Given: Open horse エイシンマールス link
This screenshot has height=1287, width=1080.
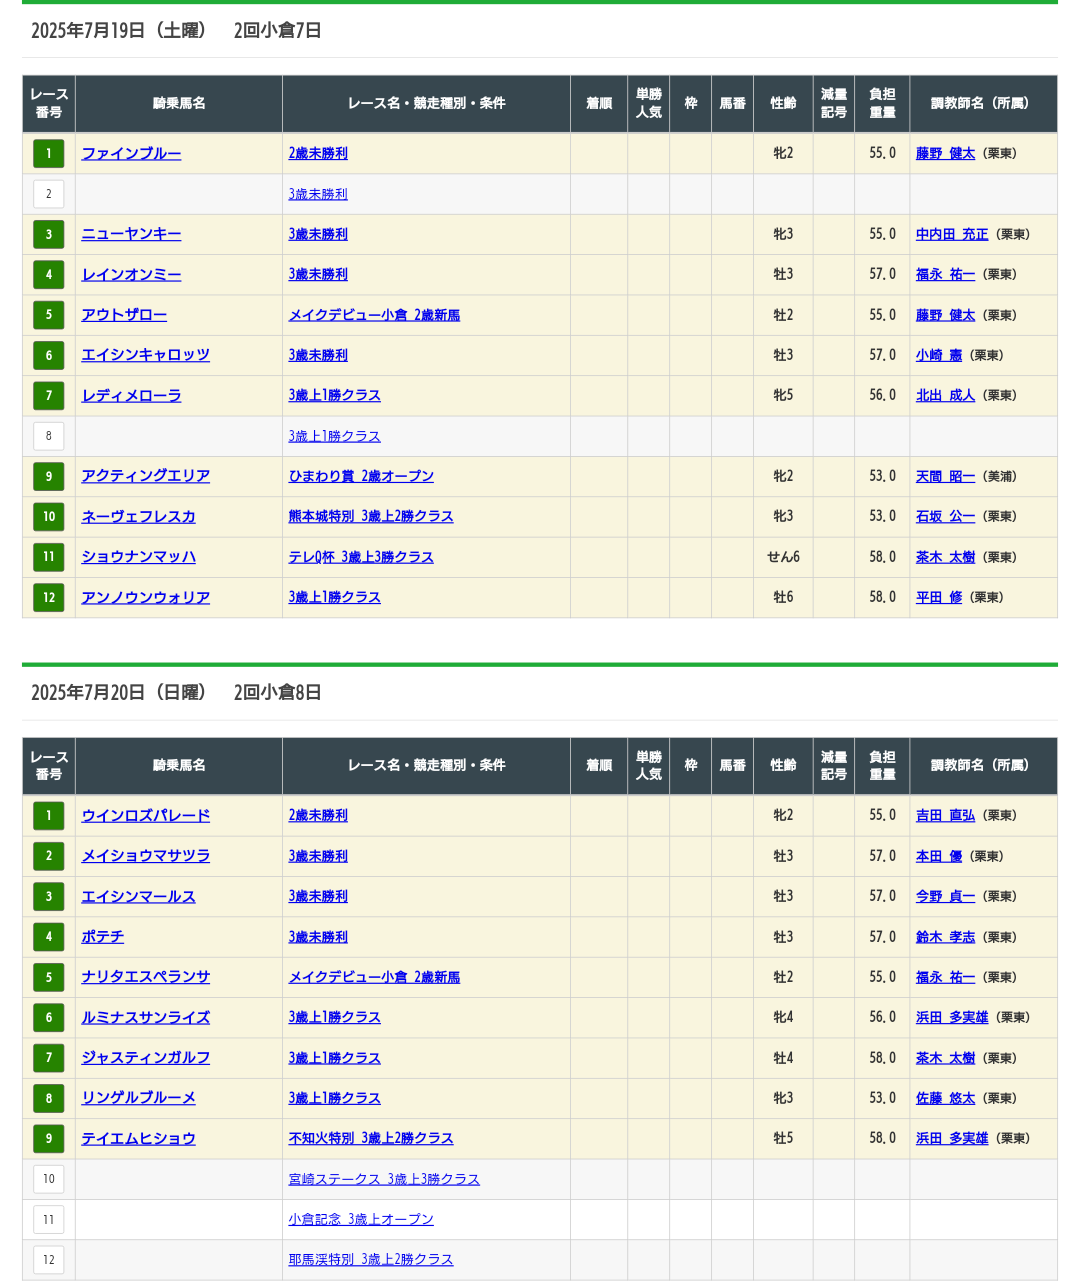Looking at the screenshot, I should (138, 897).
